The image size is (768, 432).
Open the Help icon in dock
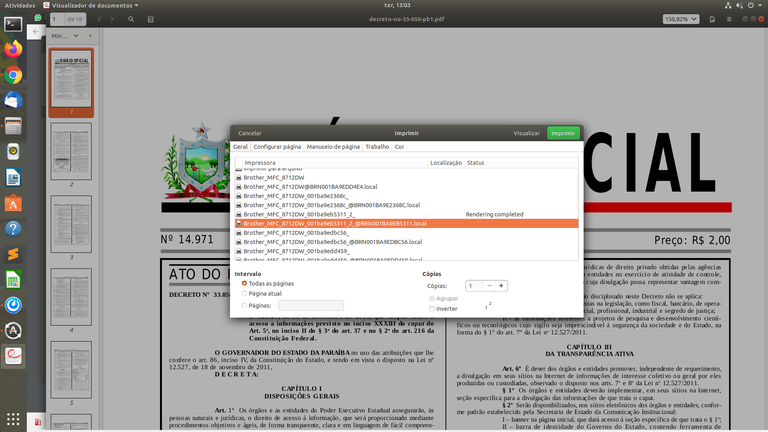pyautogui.click(x=13, y=228)
